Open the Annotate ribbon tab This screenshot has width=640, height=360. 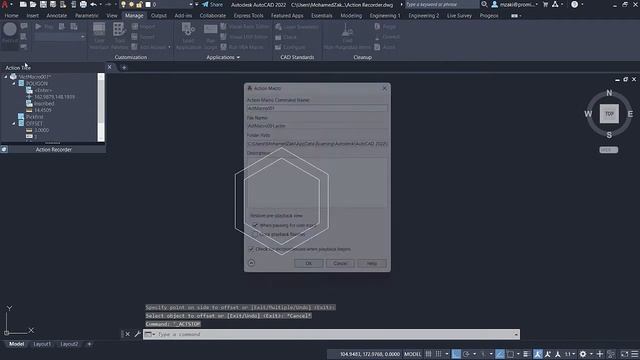point(57,16)
